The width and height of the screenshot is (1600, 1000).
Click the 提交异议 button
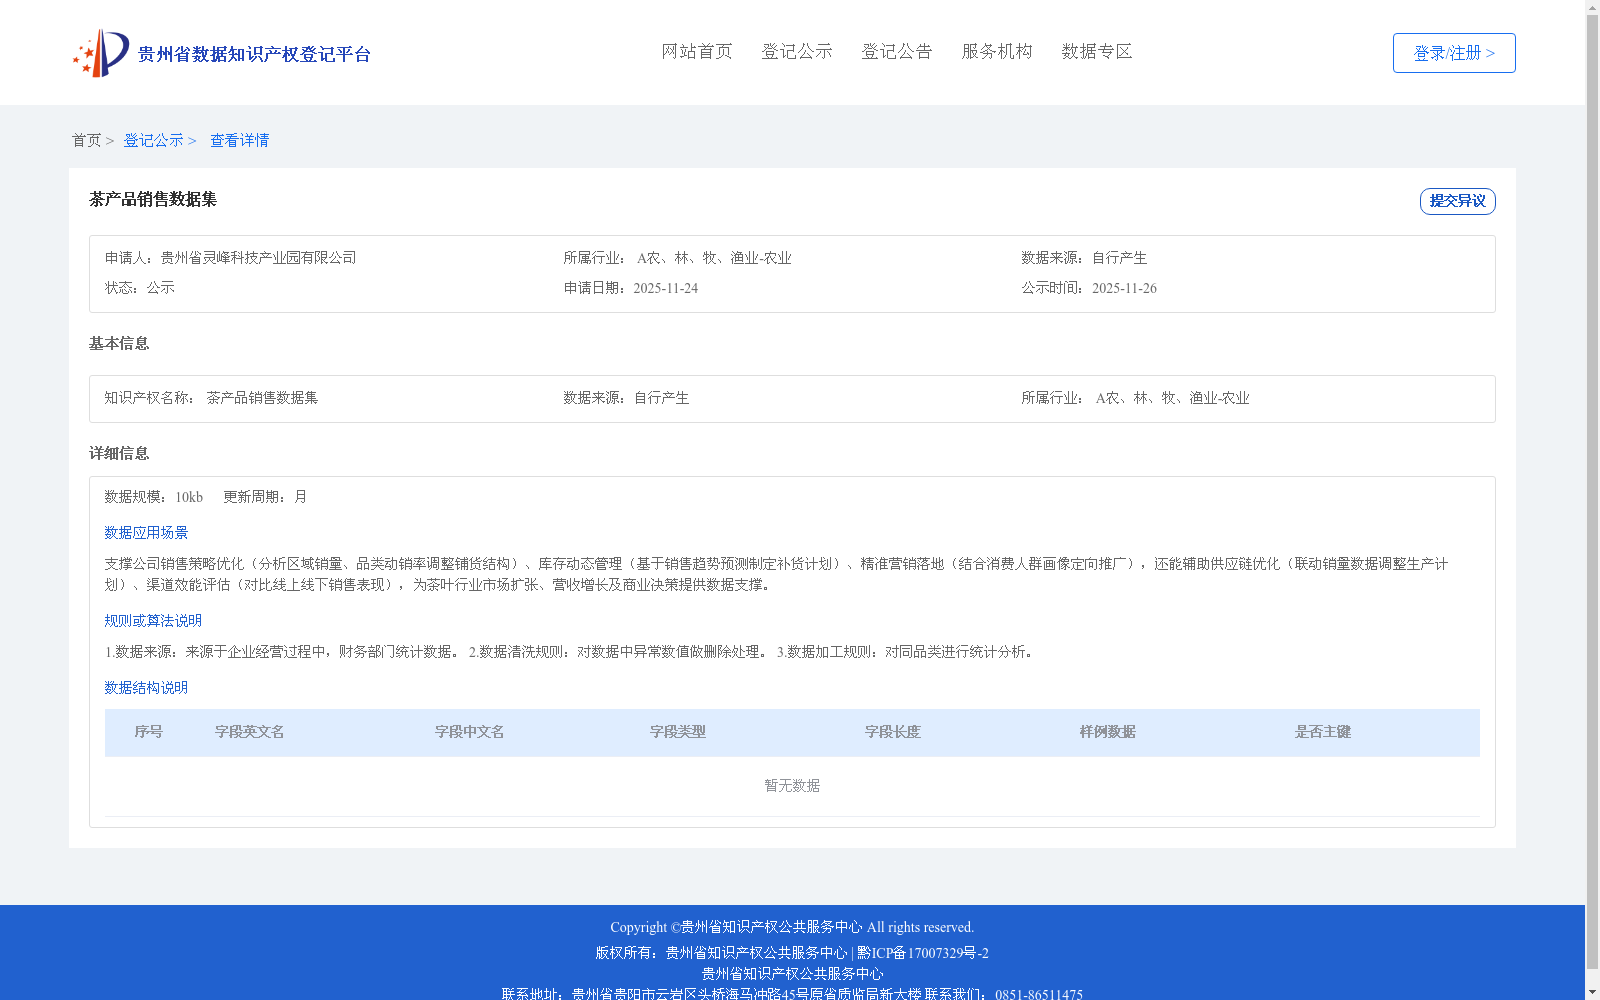tap(1458, 201)
